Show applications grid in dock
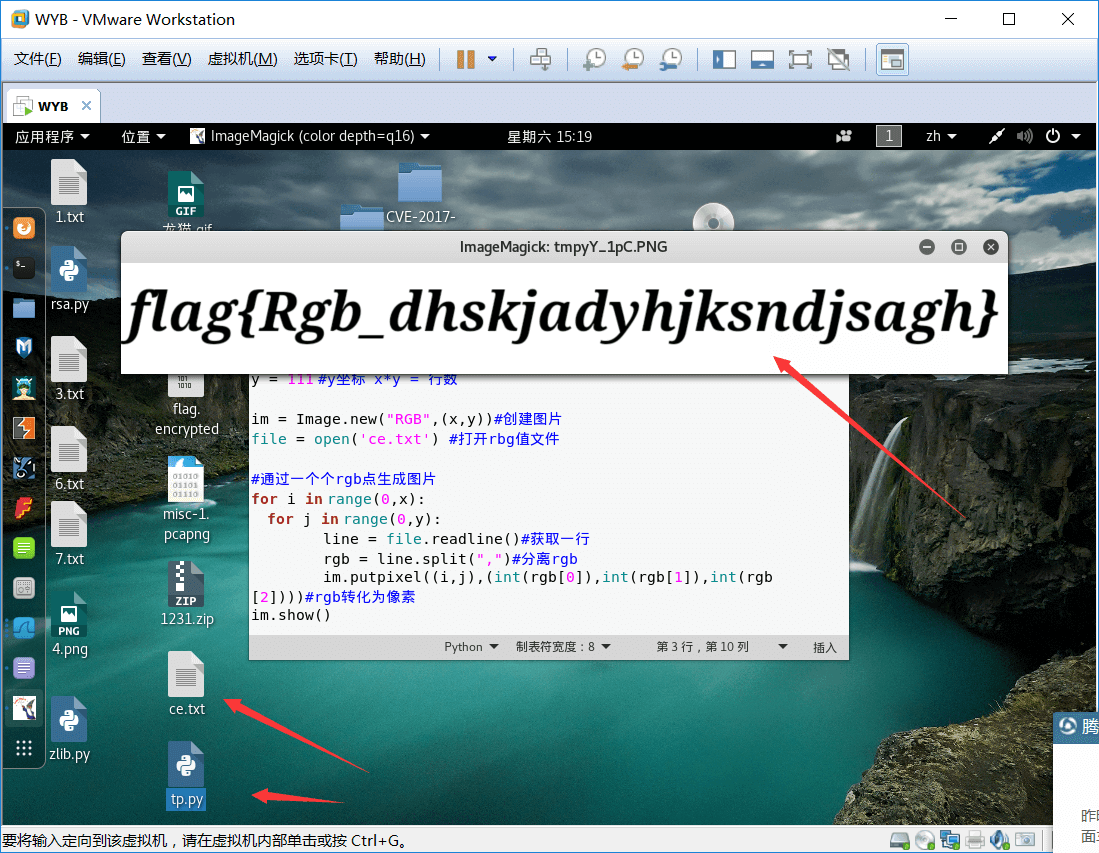The width and height of the screenshot is (1099, 853). tap(25, 748)
